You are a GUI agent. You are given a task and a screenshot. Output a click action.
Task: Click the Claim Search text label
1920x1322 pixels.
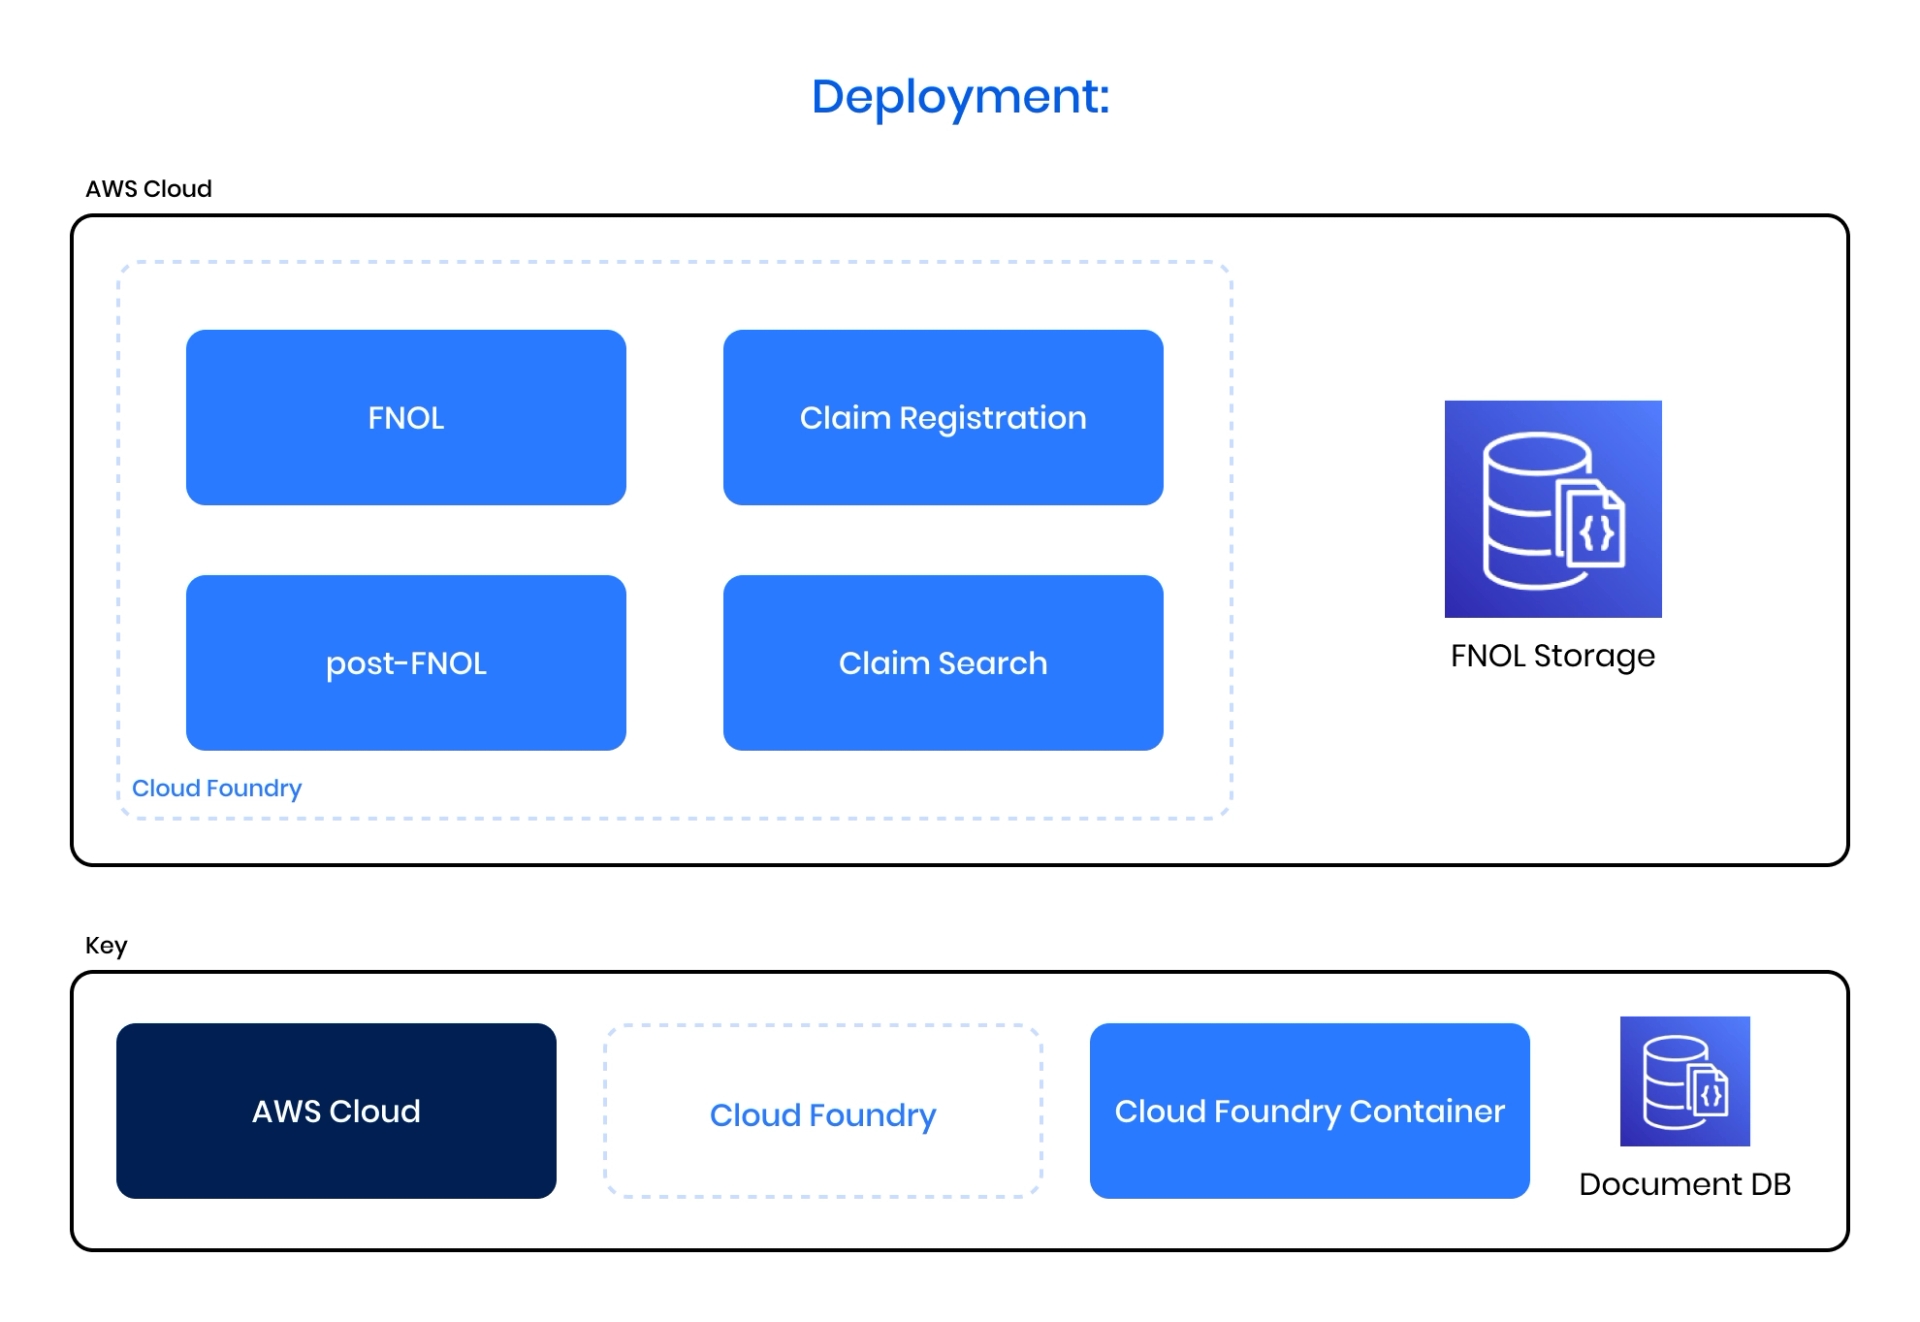tap(942, 663)
